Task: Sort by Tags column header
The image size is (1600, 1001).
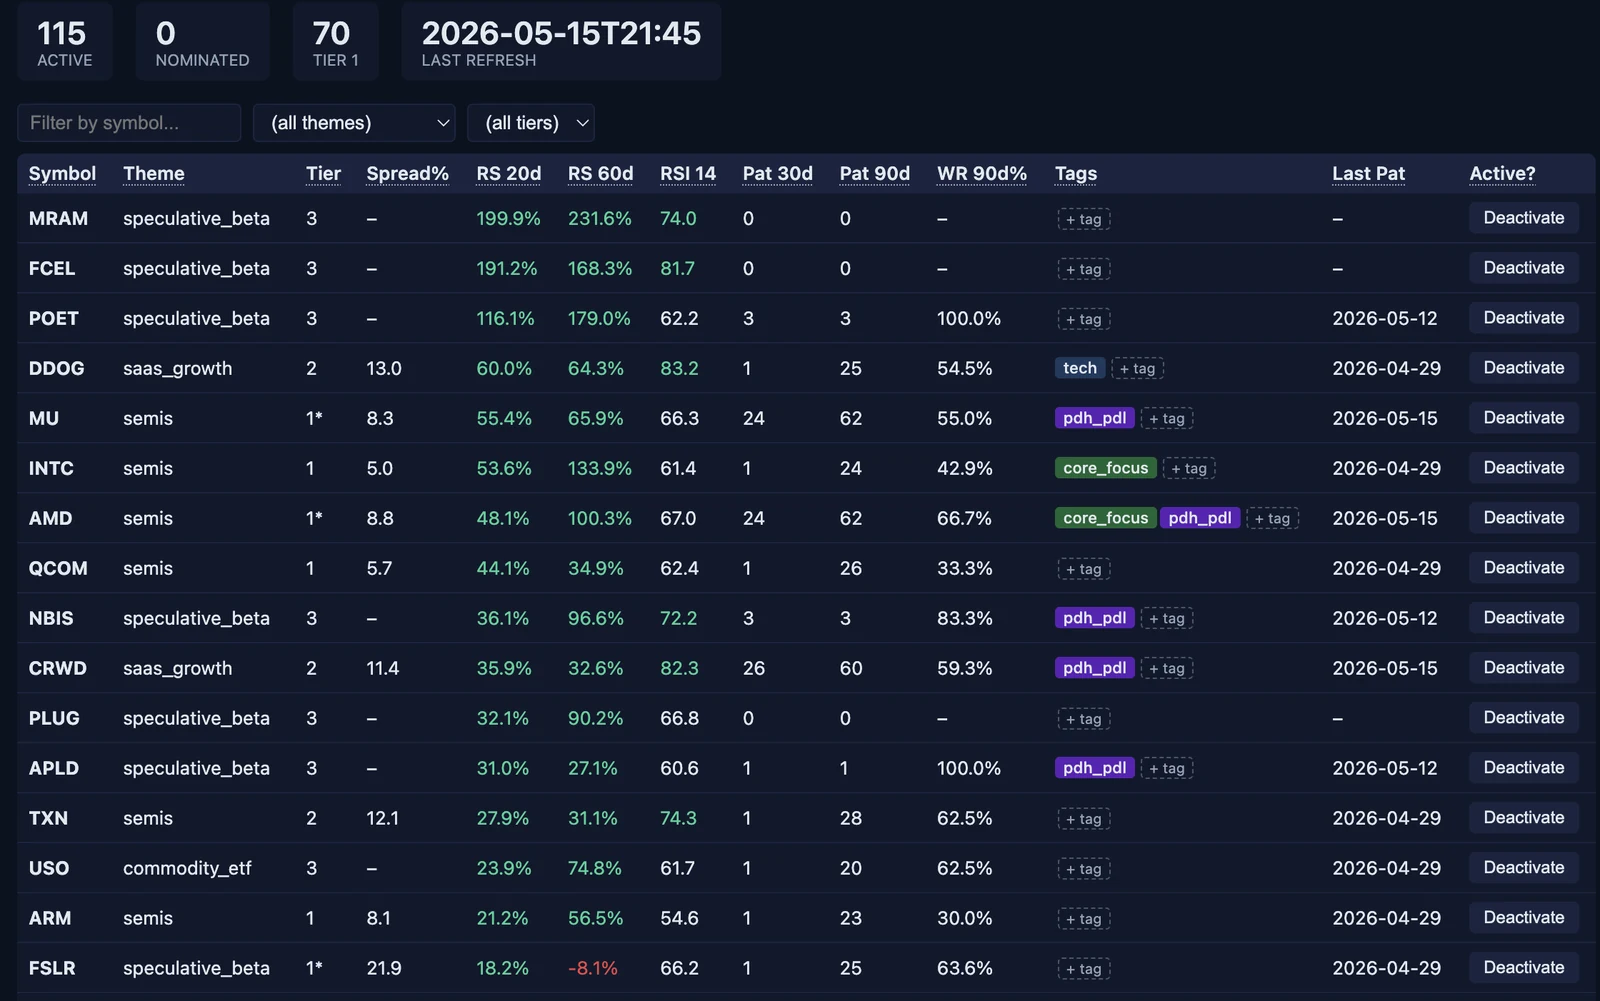Action: [1076, 173]
